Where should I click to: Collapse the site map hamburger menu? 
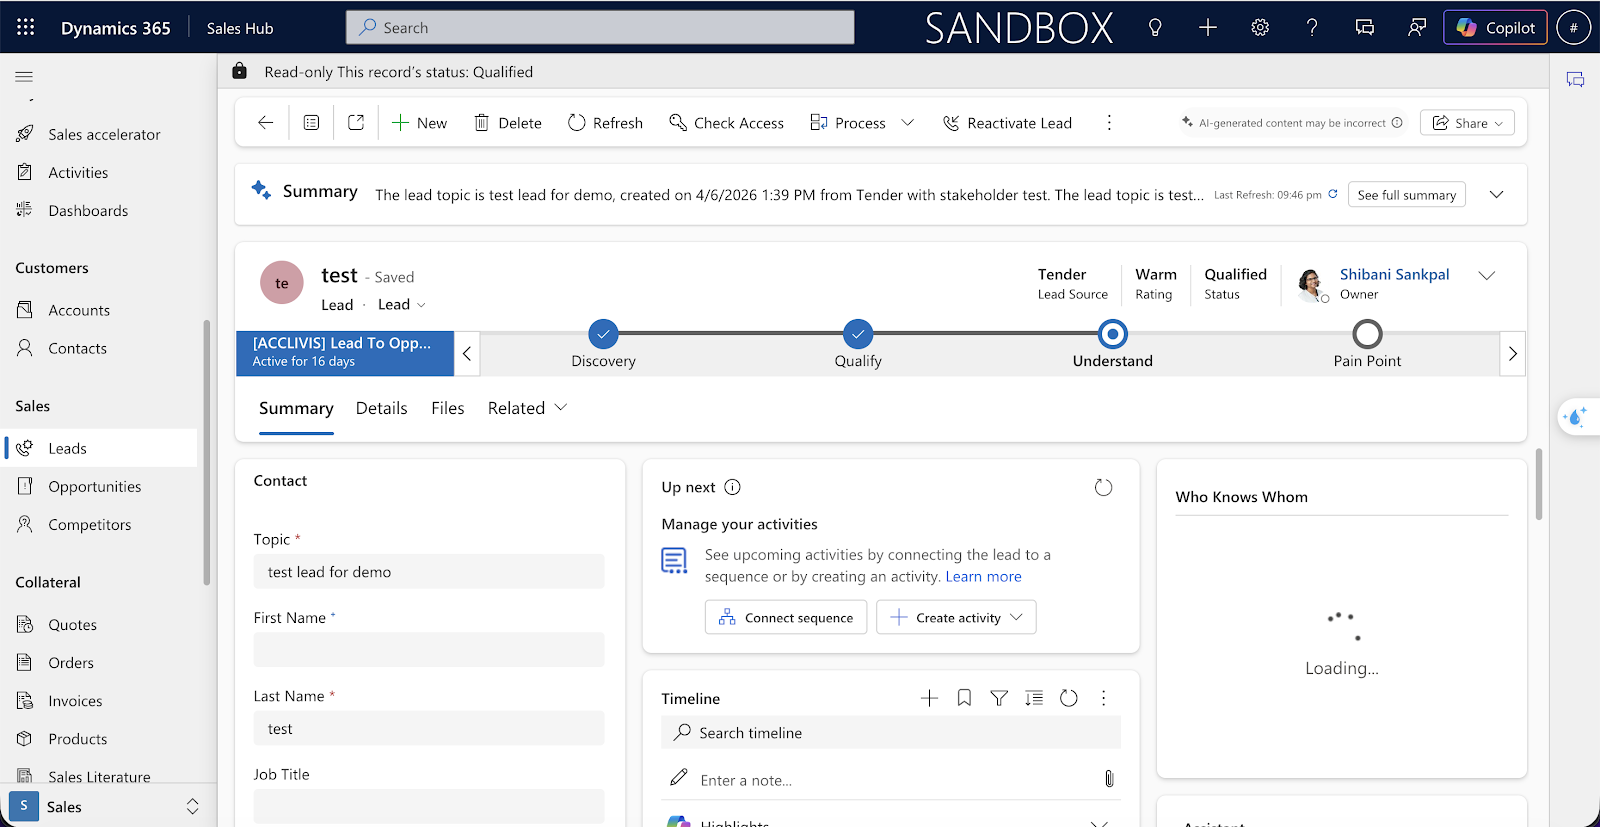coord(24,76)
